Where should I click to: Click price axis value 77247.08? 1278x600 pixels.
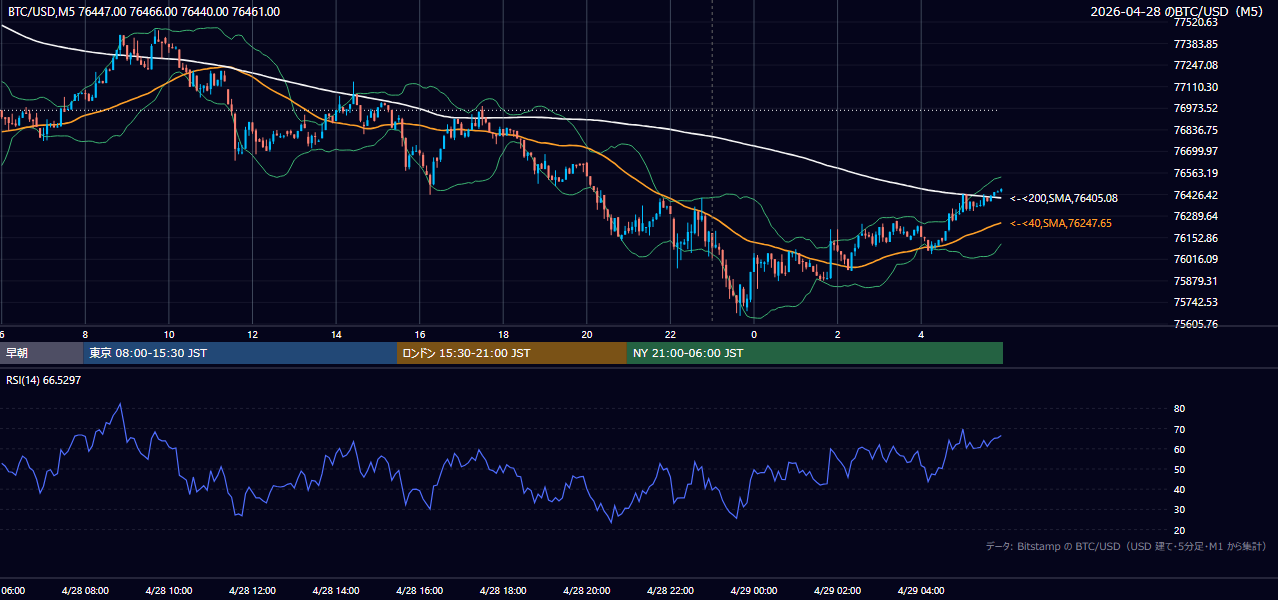(x=1196, y=65)
